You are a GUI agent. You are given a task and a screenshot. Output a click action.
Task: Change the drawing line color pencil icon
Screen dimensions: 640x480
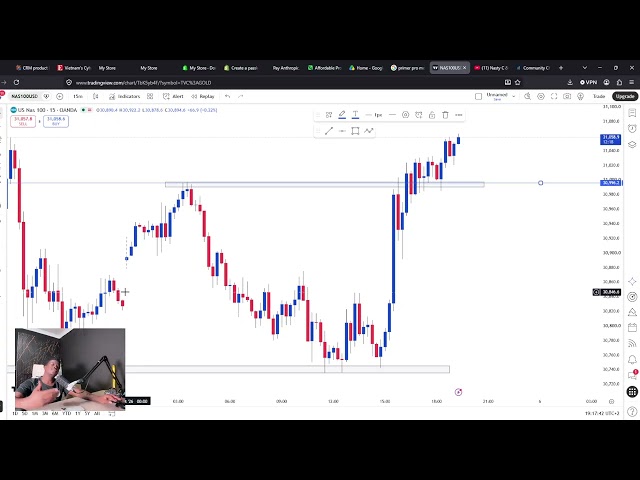click(342, 115)
